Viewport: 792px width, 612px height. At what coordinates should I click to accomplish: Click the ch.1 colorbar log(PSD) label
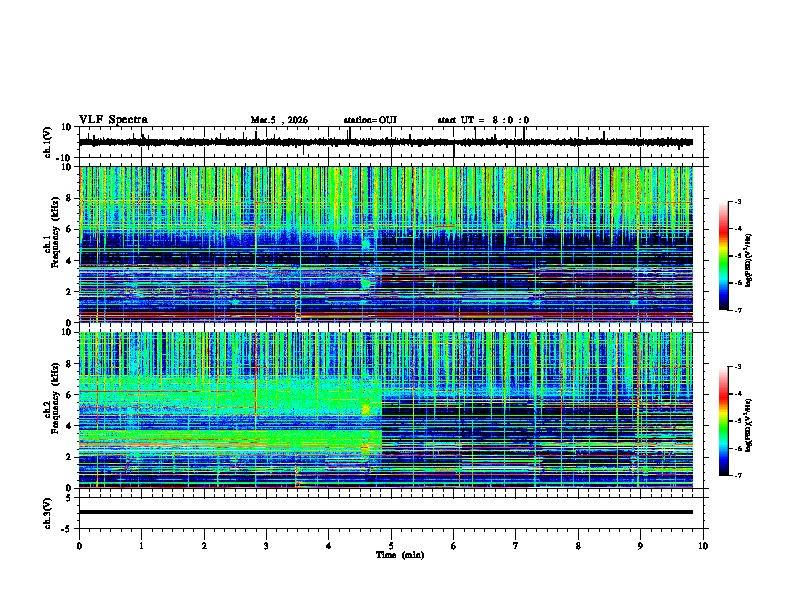pyautogui.click(x=748, y=260)
